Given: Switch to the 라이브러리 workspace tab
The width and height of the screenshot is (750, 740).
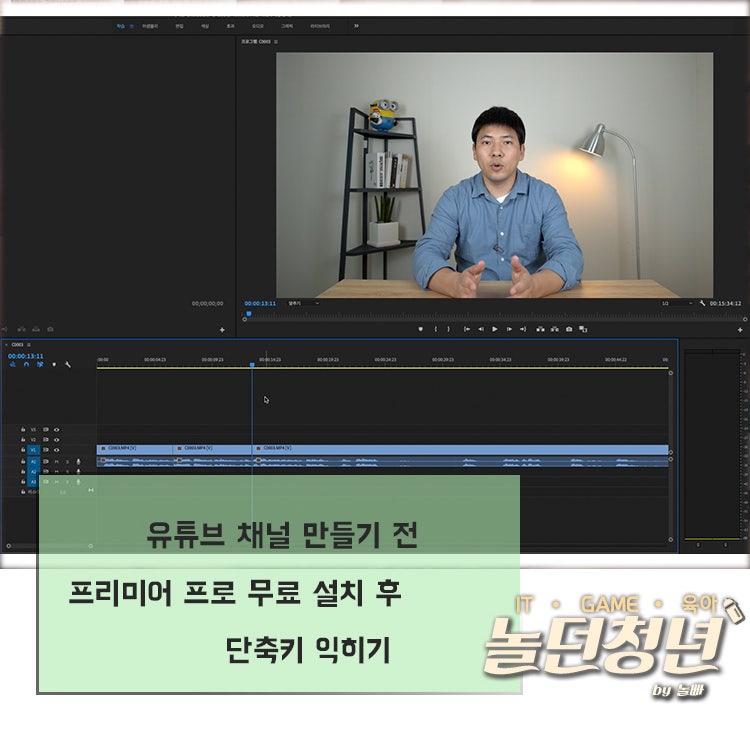Looking at the screenshot, I should 320,26.
